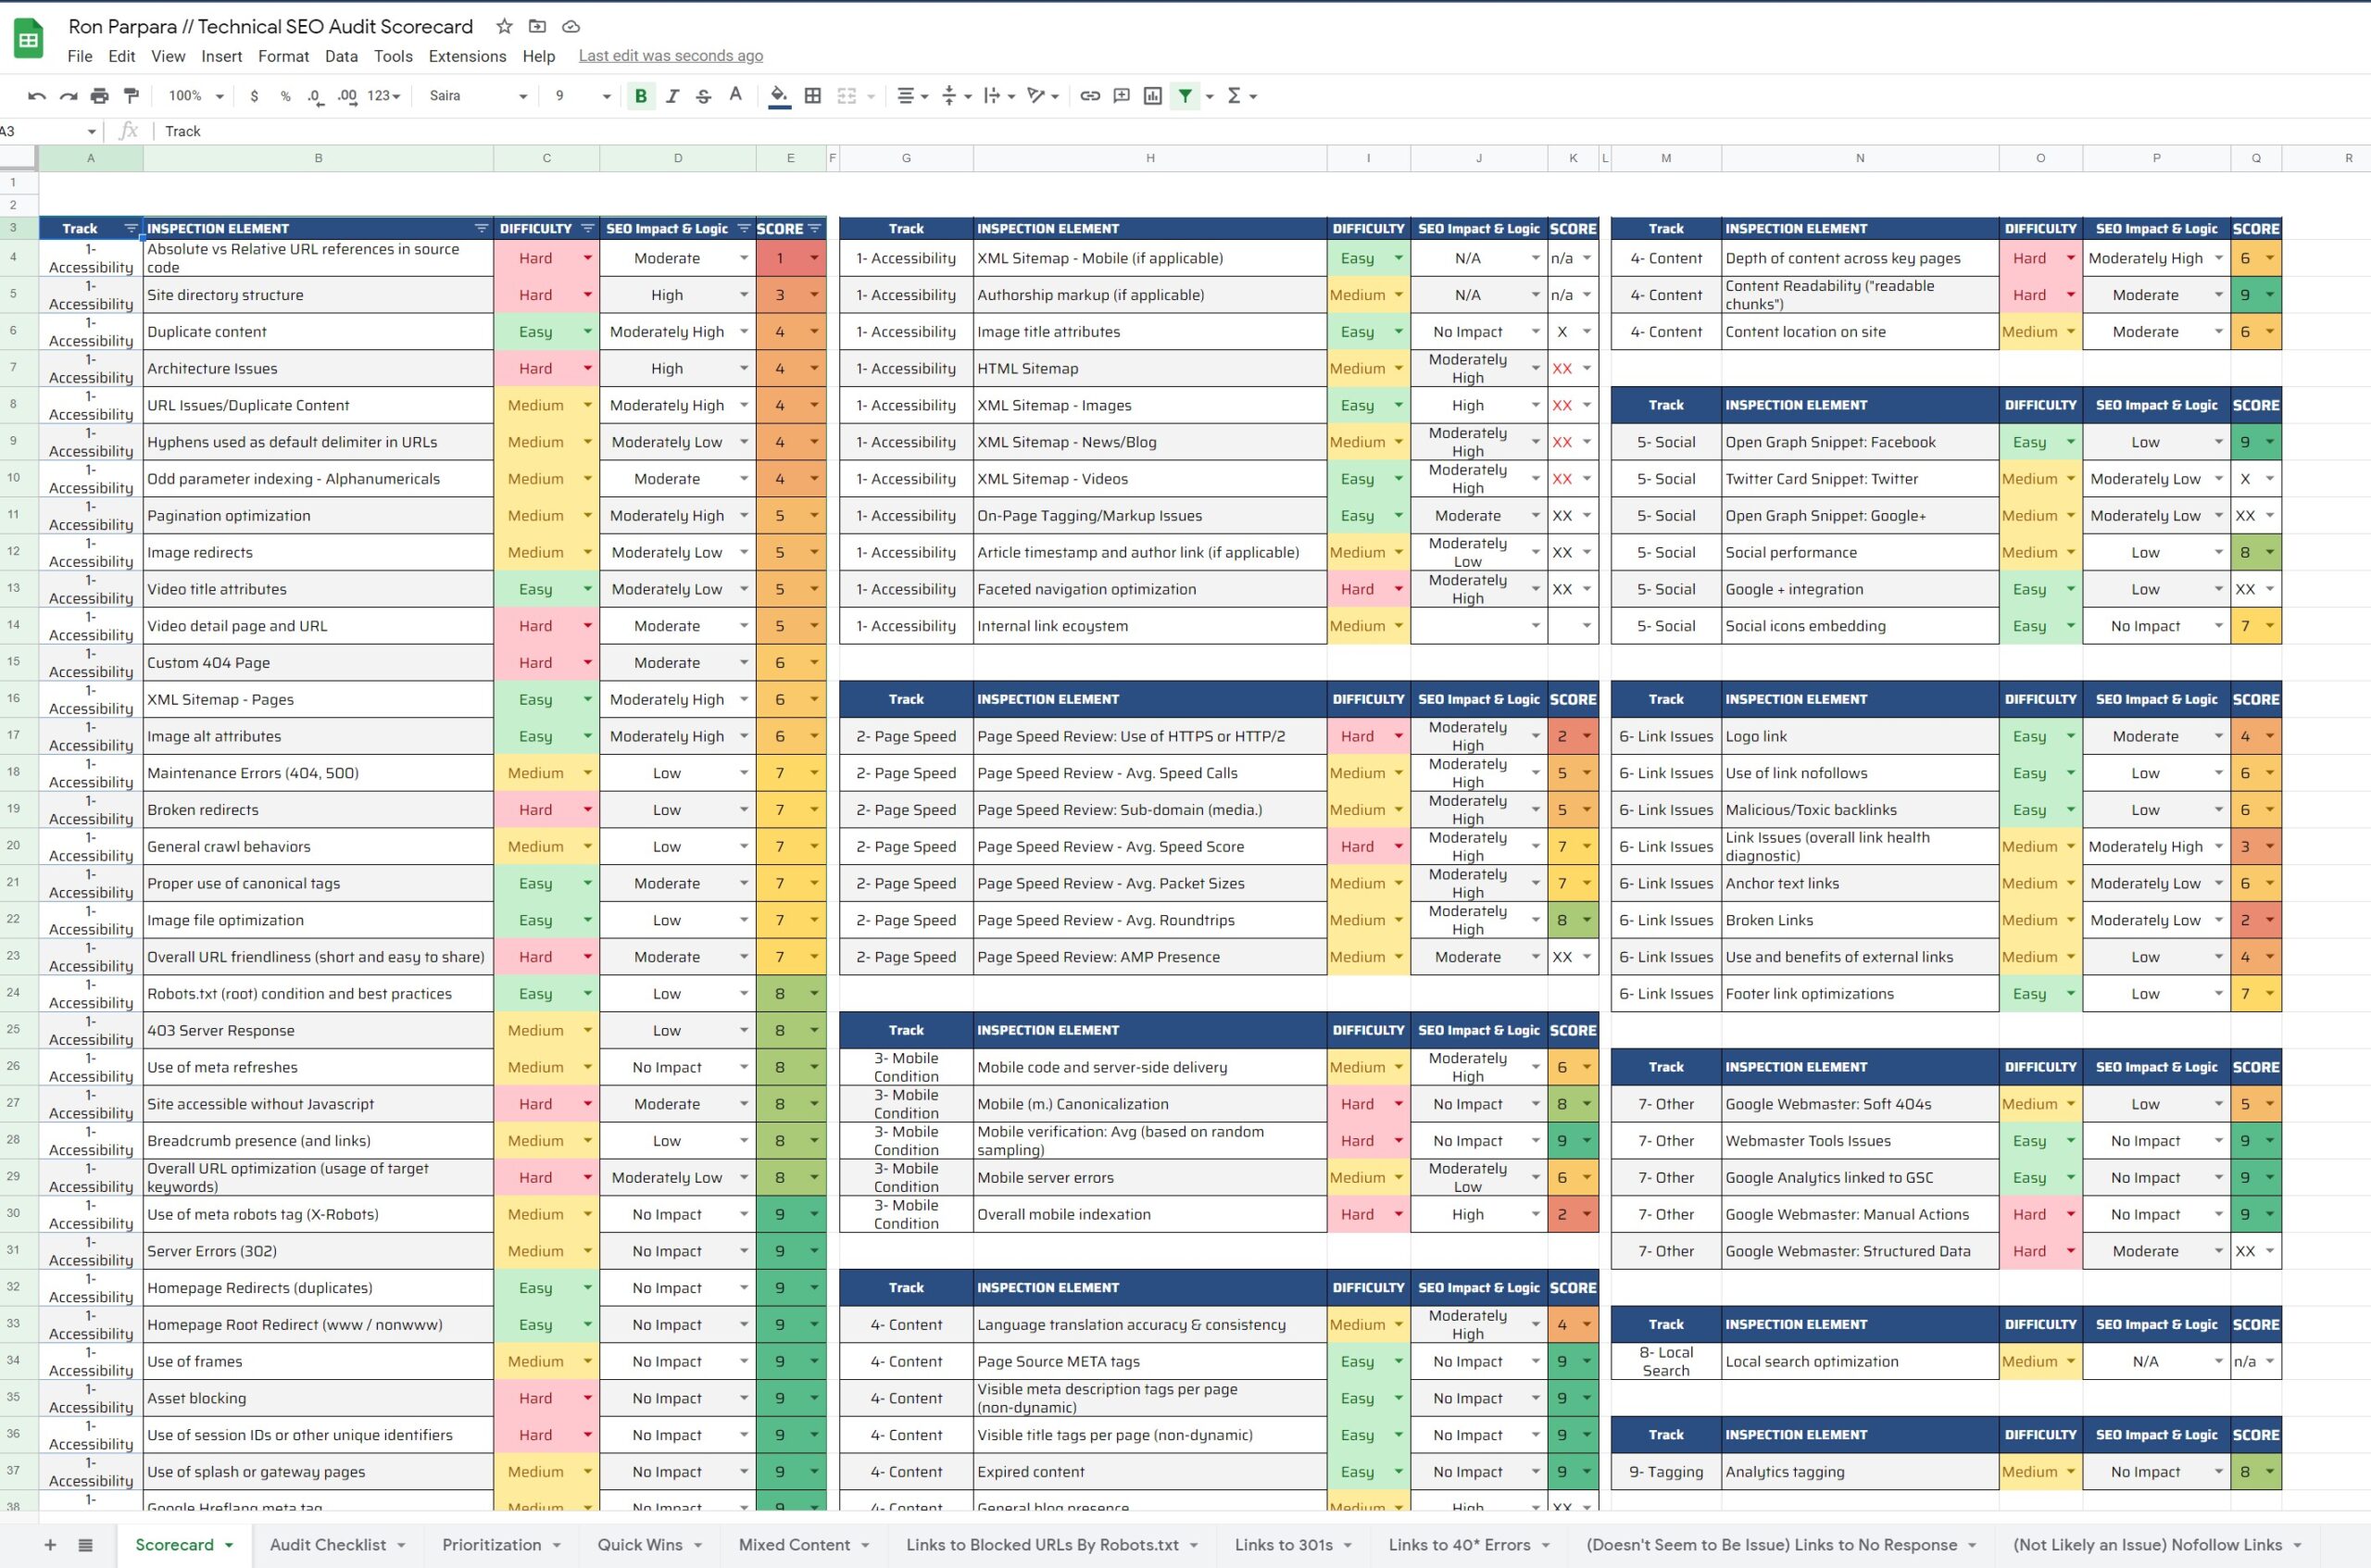Open difficulty dropdown for Site directory structure

[587, 295]
